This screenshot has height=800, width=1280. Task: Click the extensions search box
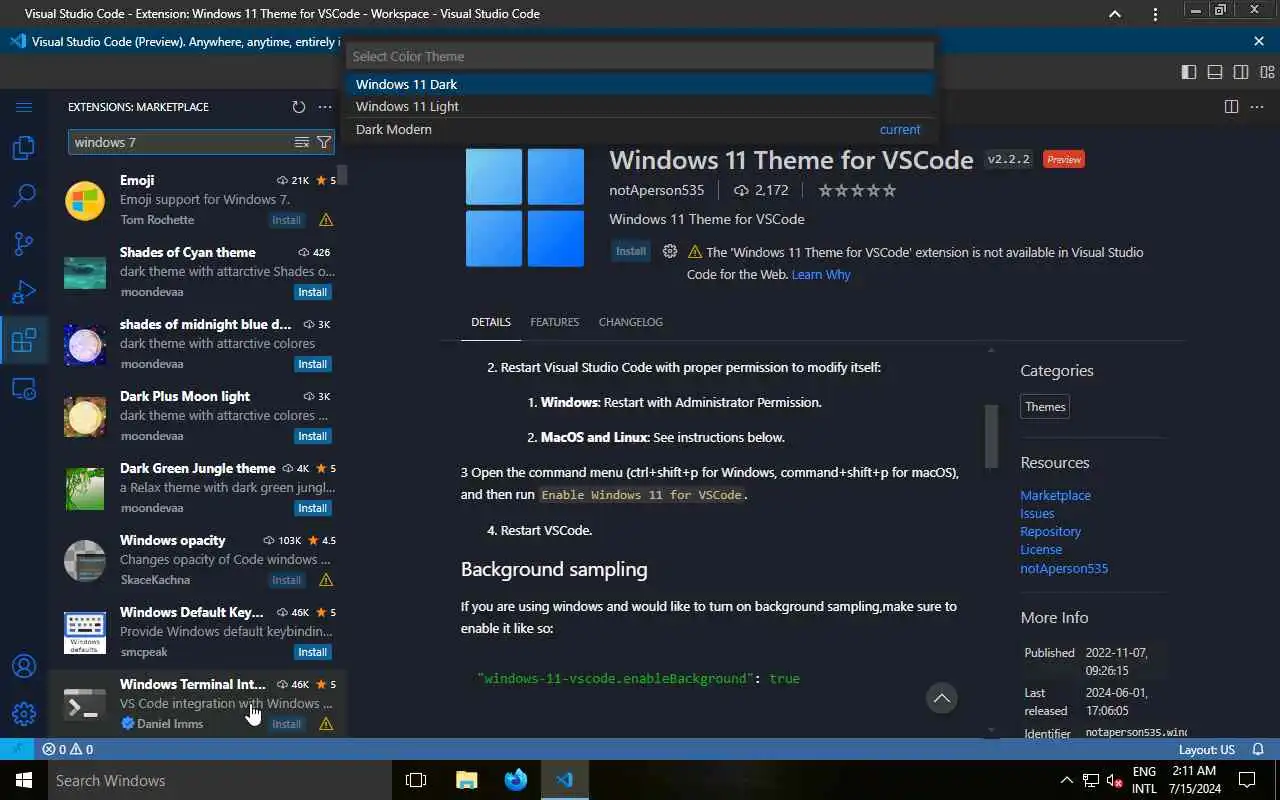click(180, 142)
